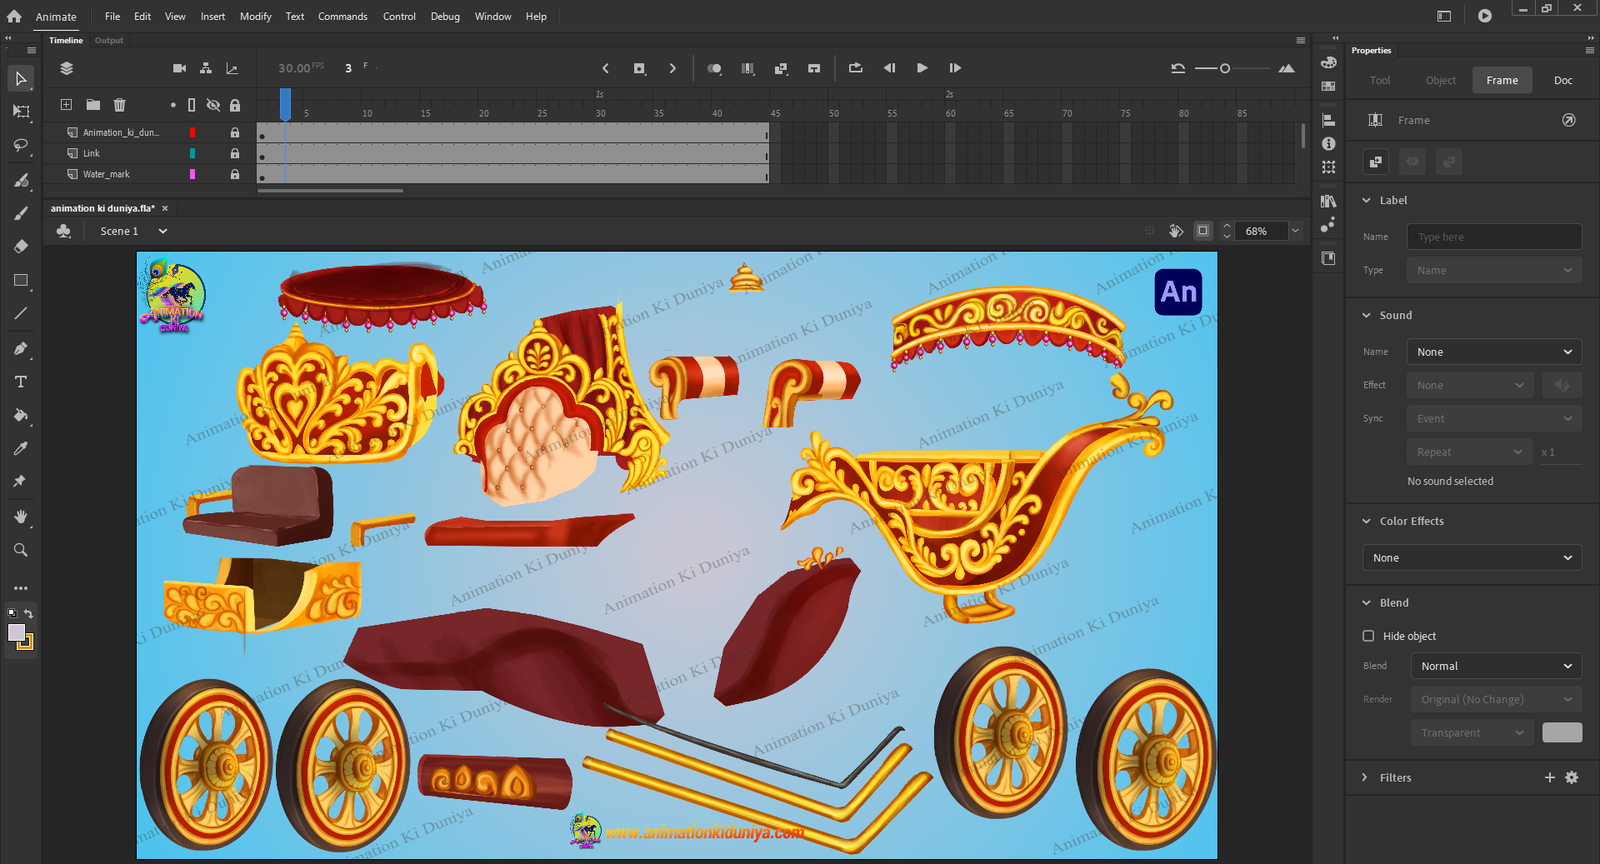Toggle lock on Water_mark layer

[x=235, y=174]
